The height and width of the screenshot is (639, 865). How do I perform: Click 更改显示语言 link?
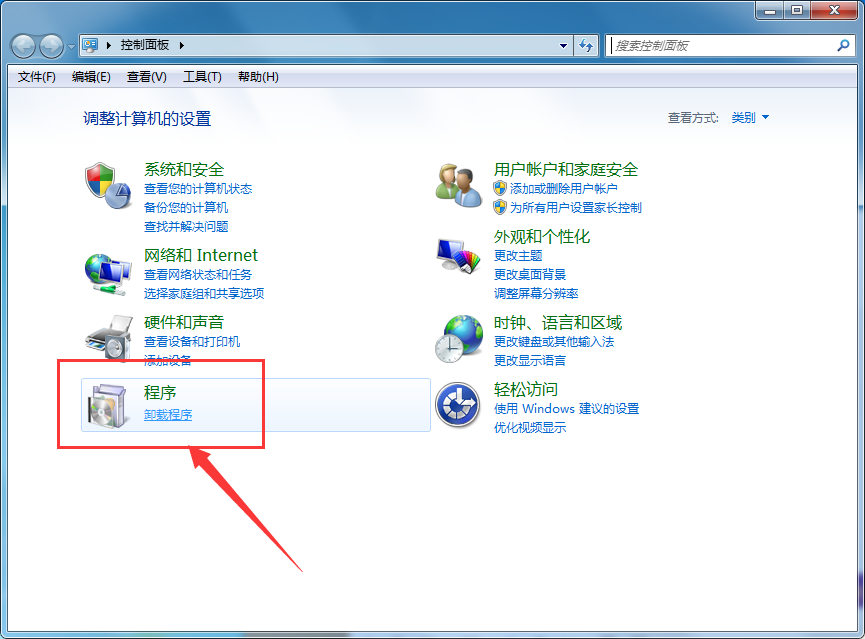[530, 360]
